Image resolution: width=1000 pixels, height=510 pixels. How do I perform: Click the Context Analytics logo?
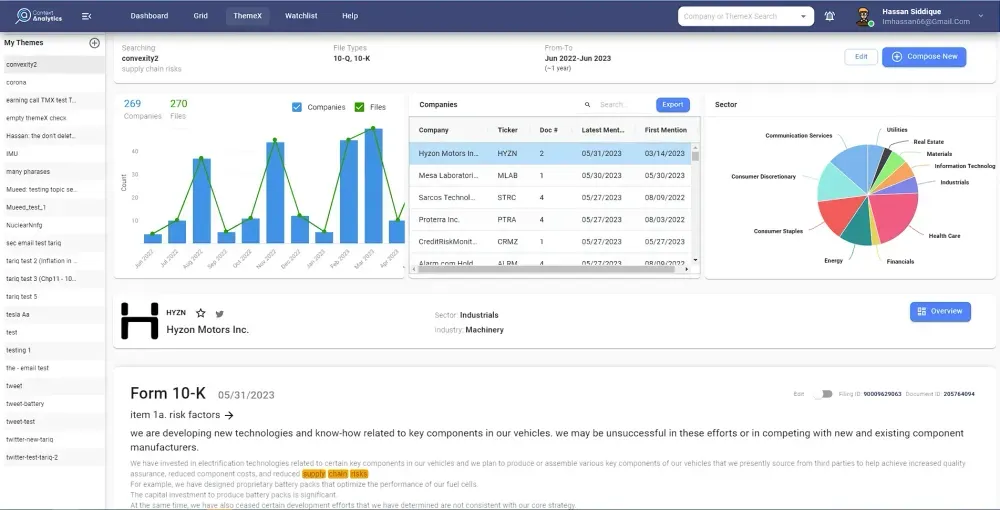[x=40, y=16]
